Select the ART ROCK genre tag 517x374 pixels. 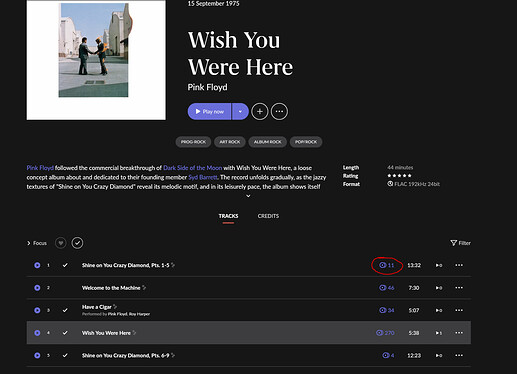230,142
